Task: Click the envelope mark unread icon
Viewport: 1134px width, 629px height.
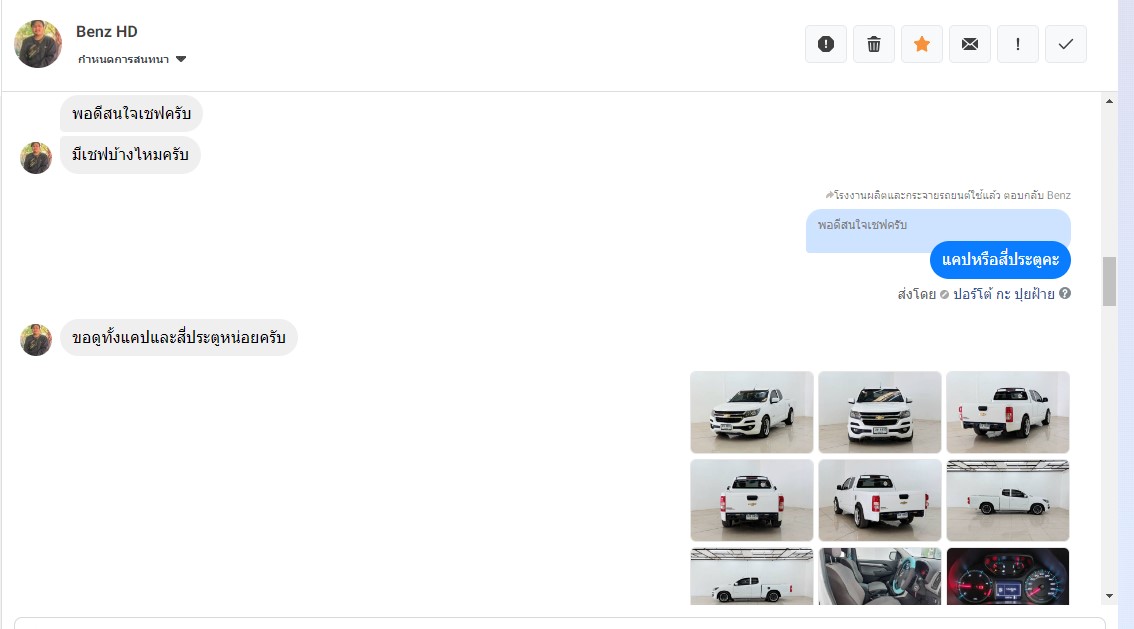Action: (970, 44)
